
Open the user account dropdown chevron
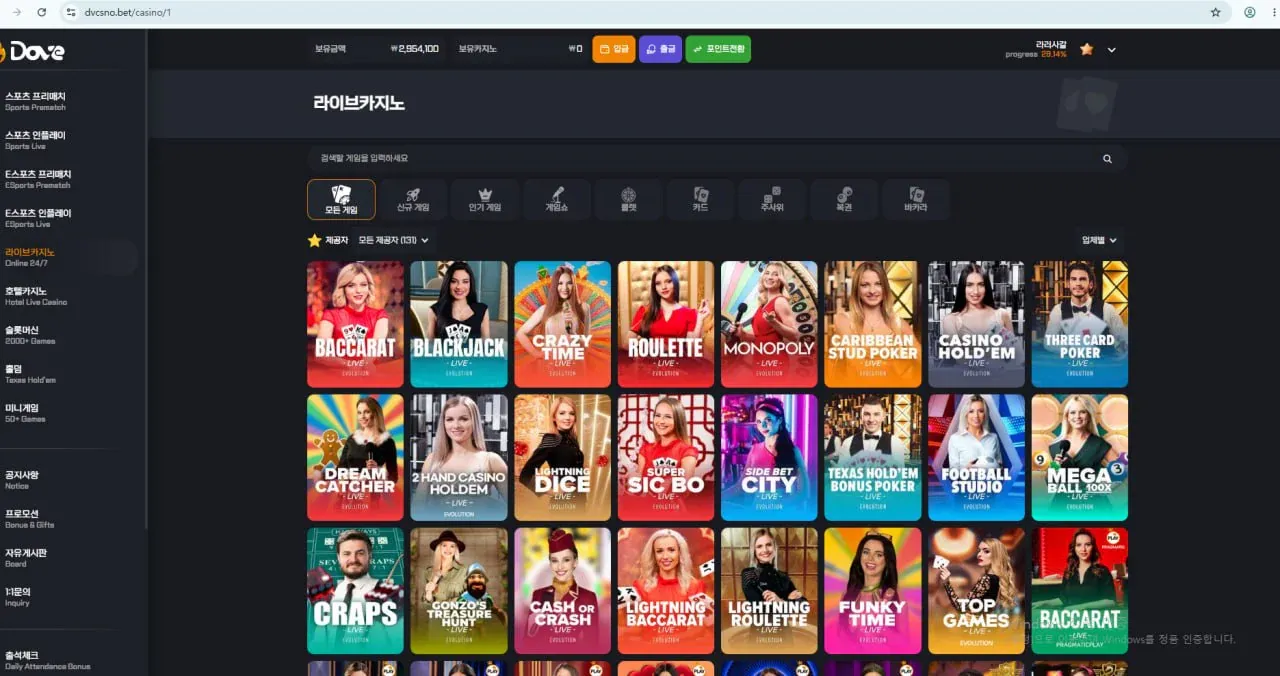click(1112, 49)
